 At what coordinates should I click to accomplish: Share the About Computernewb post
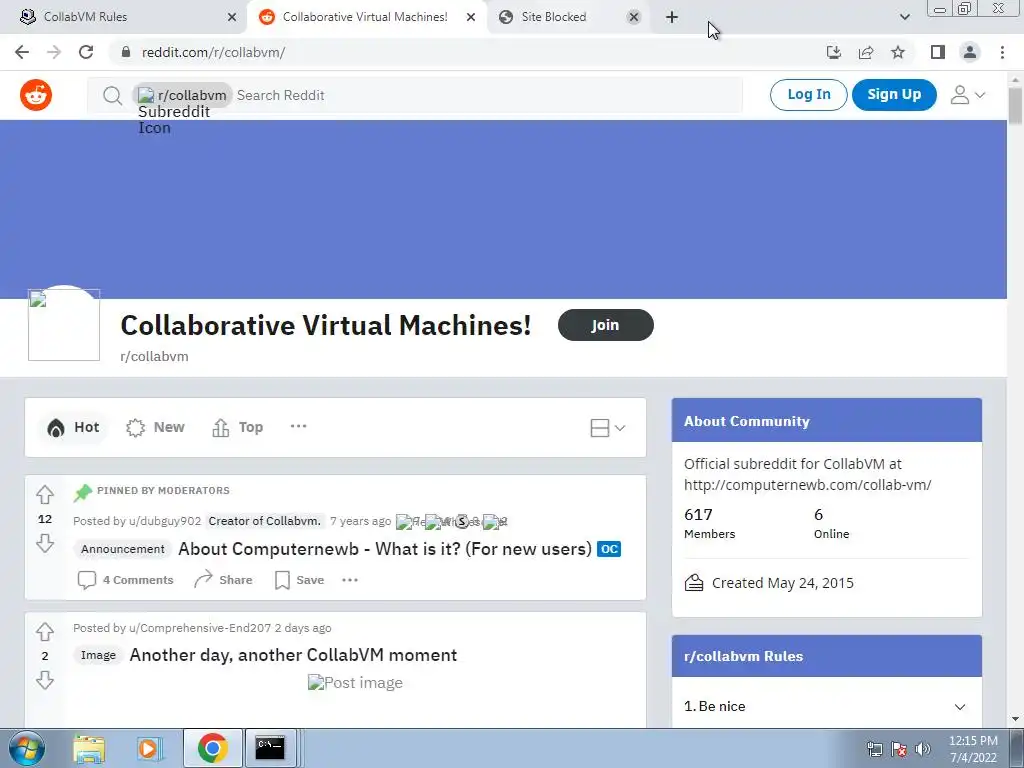click(223, 580)
